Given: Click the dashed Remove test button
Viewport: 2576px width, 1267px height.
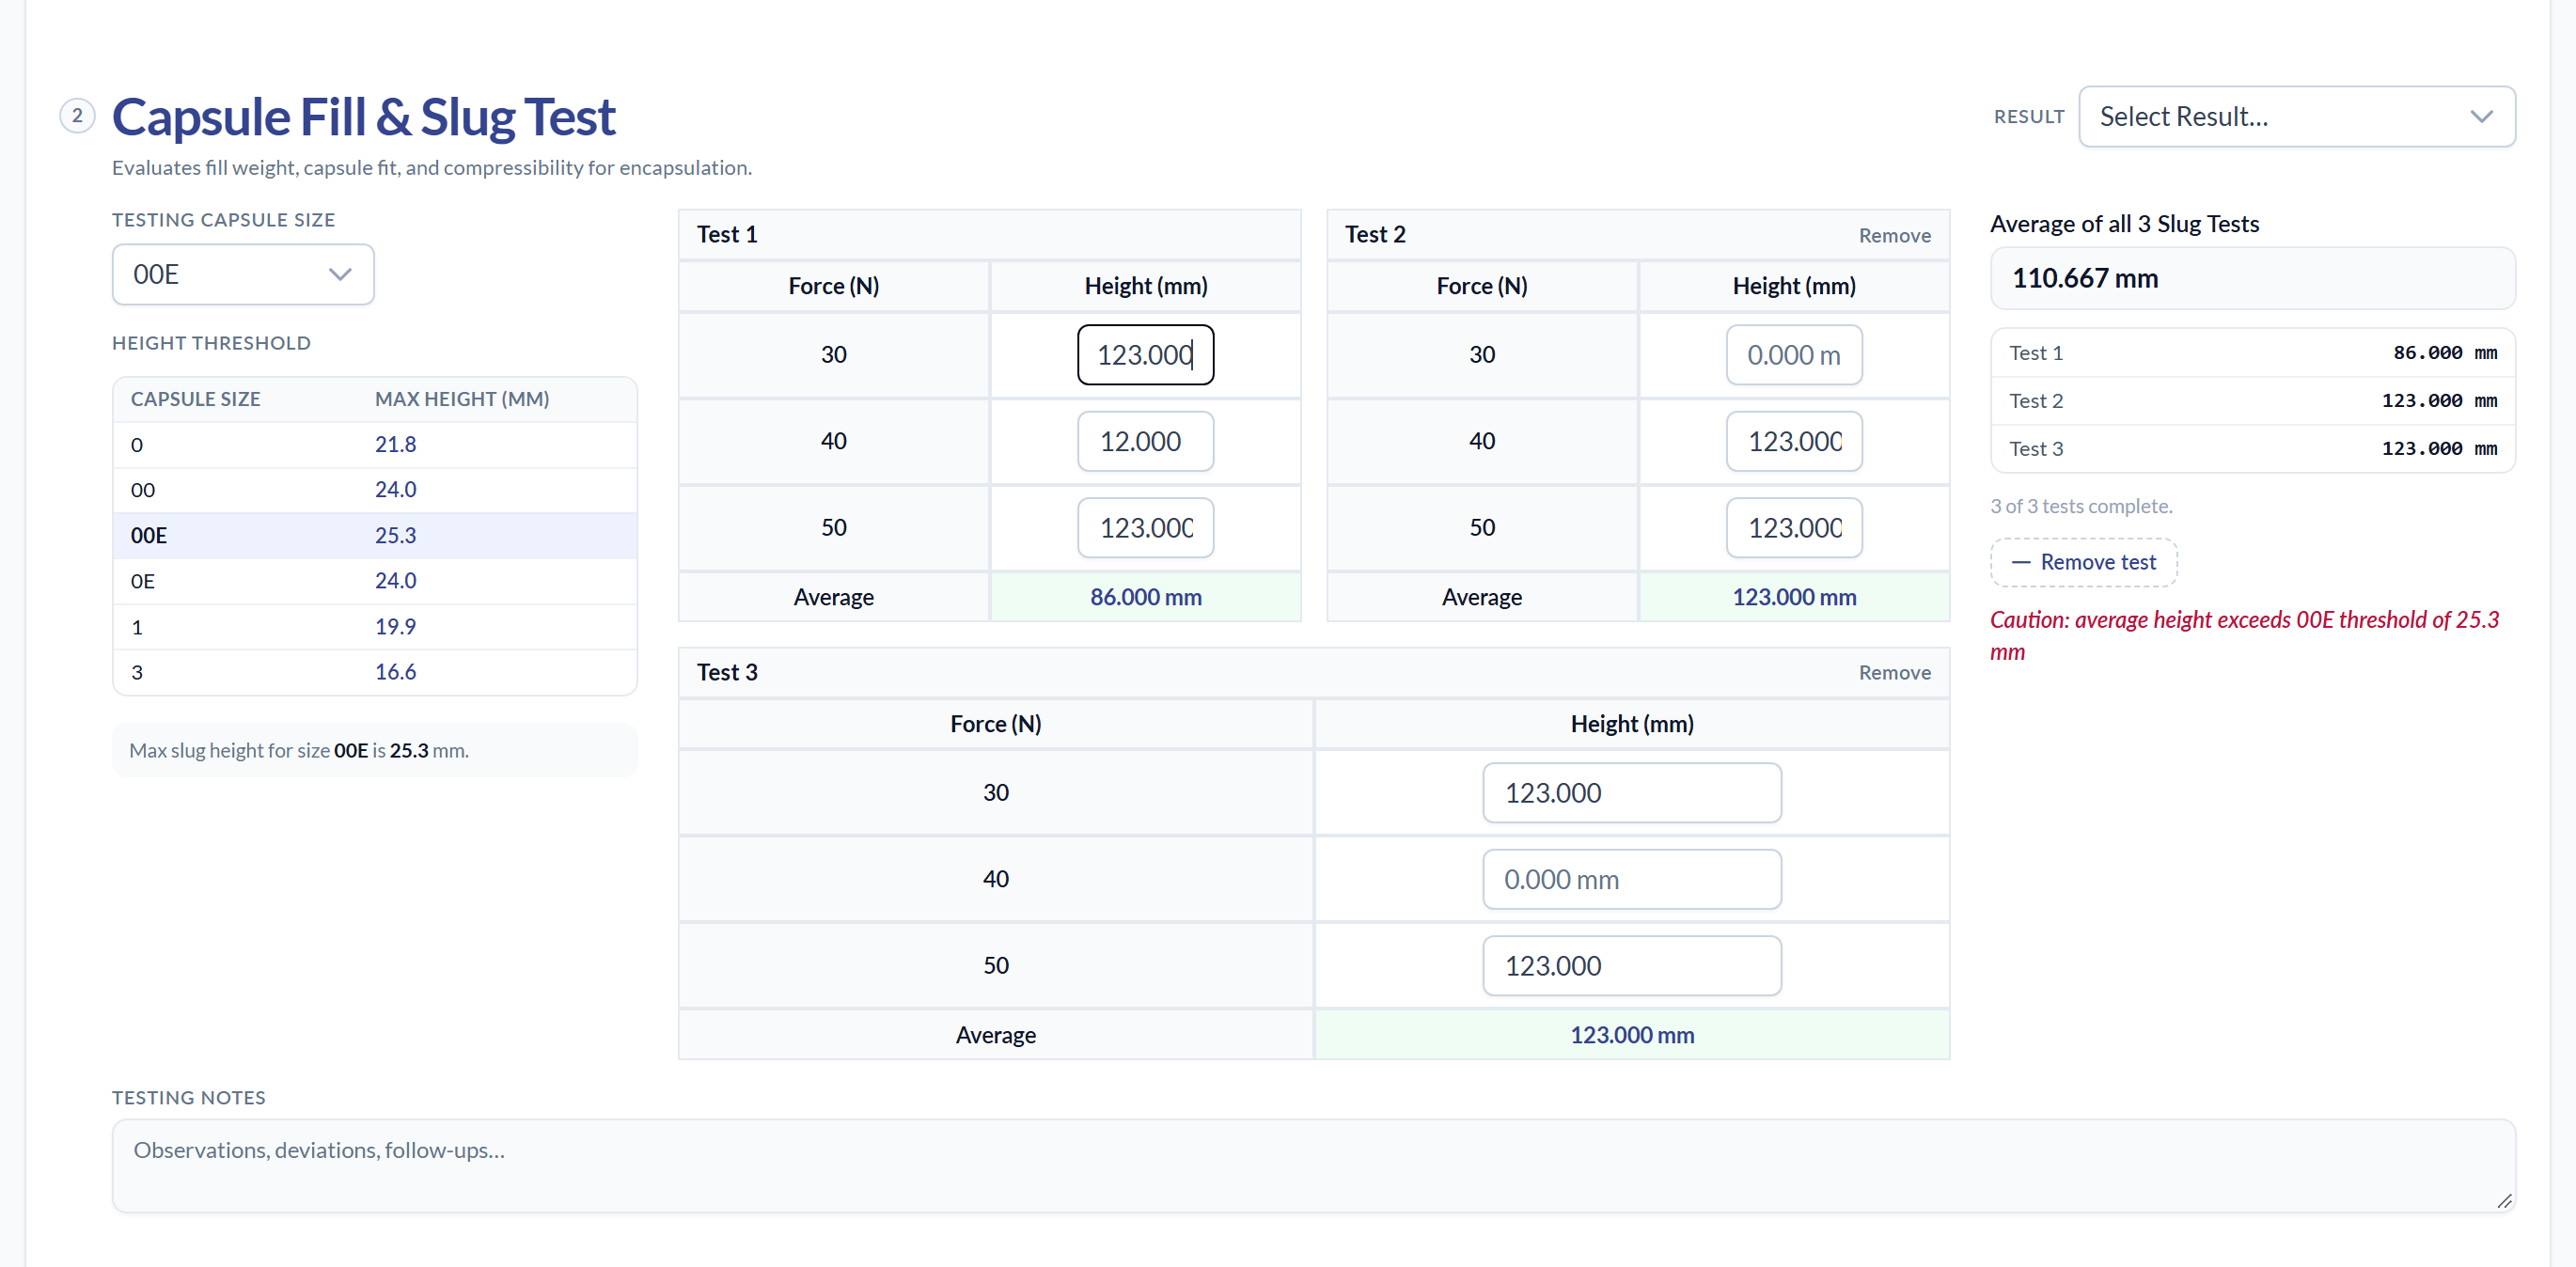Looking at the screenshot, I should 2084,562.
